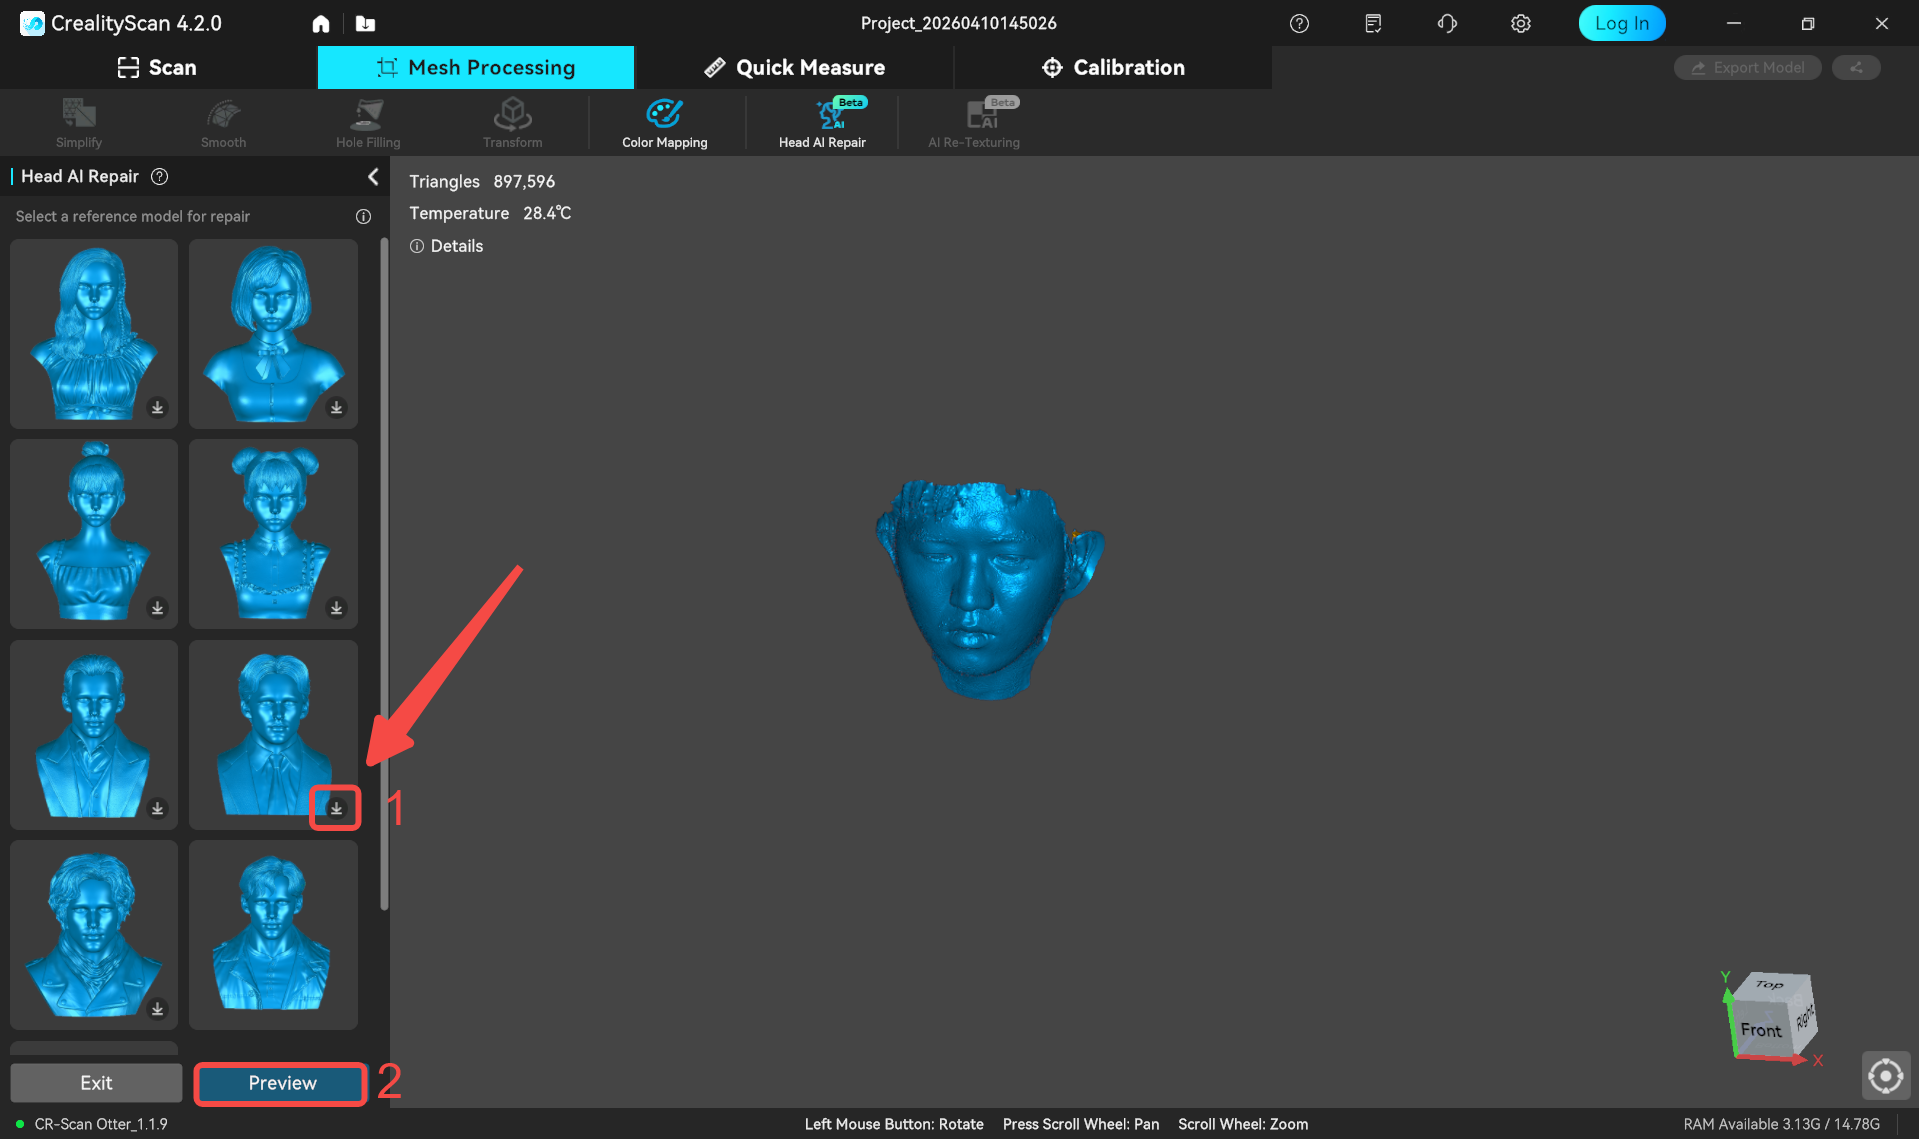
Task: Click the Exit button
Action: [96, 1083]
